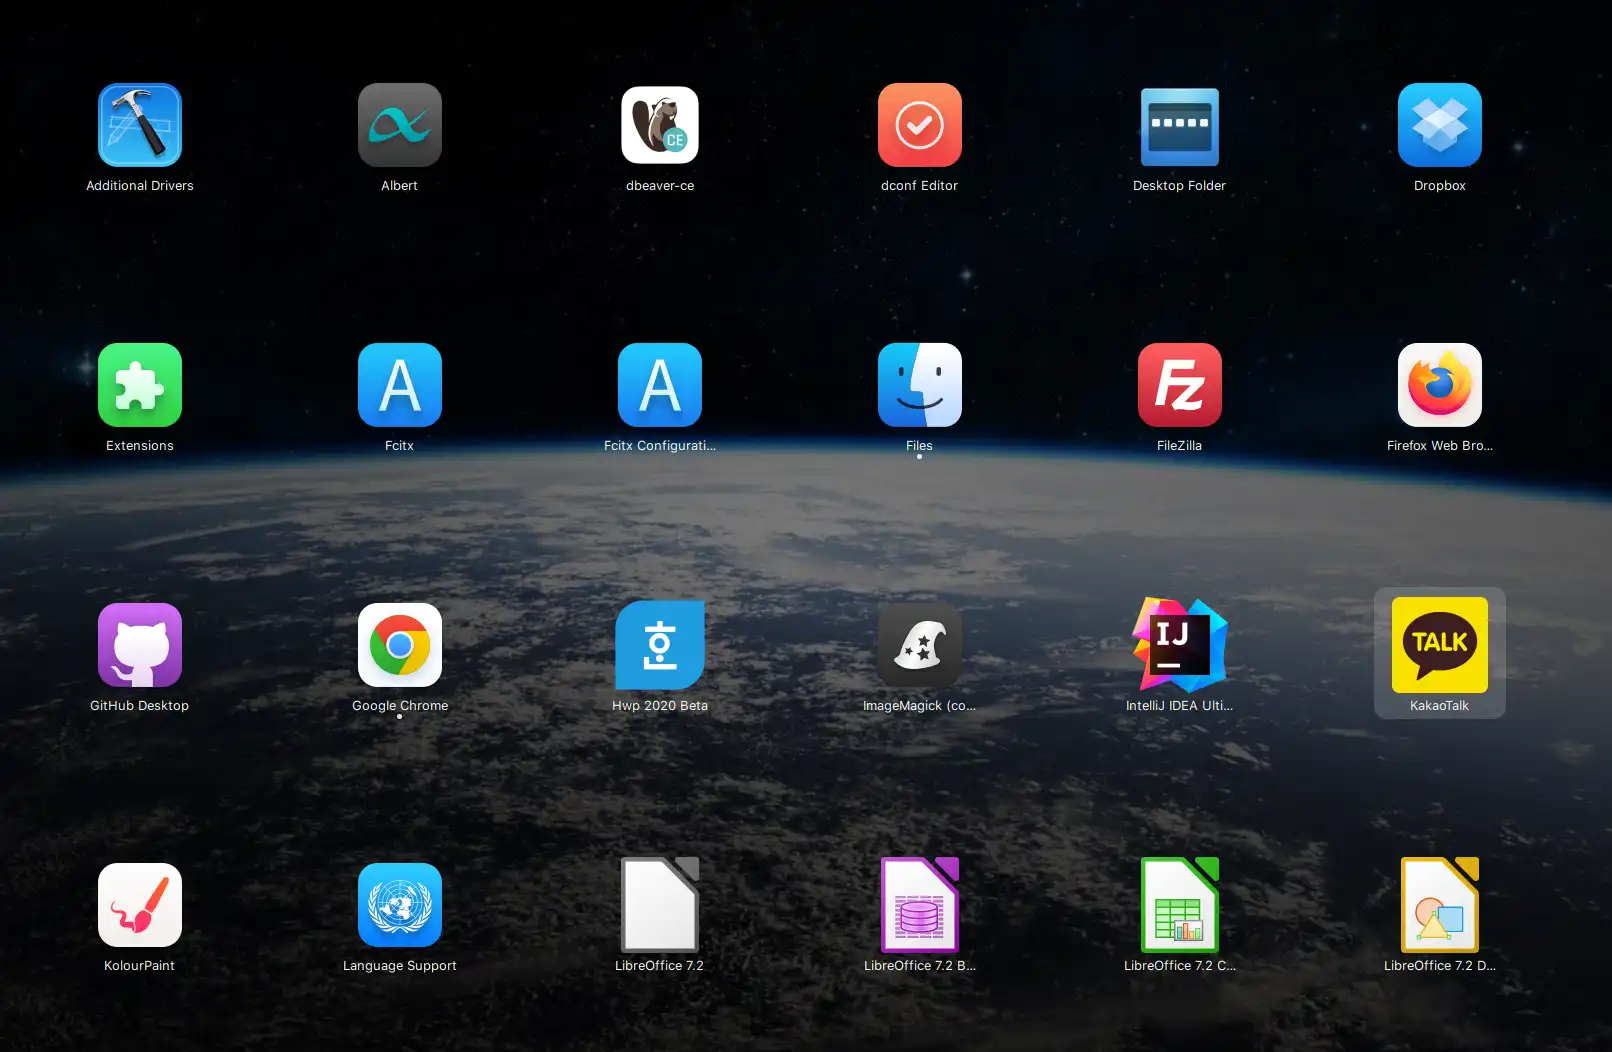Image resolution: width=1612 pixels, height=1052 pixels.
Task: Launch the IntelliJ IDEA Ultimate icon
Action: pyautogui.click(x=1180, y=645)
